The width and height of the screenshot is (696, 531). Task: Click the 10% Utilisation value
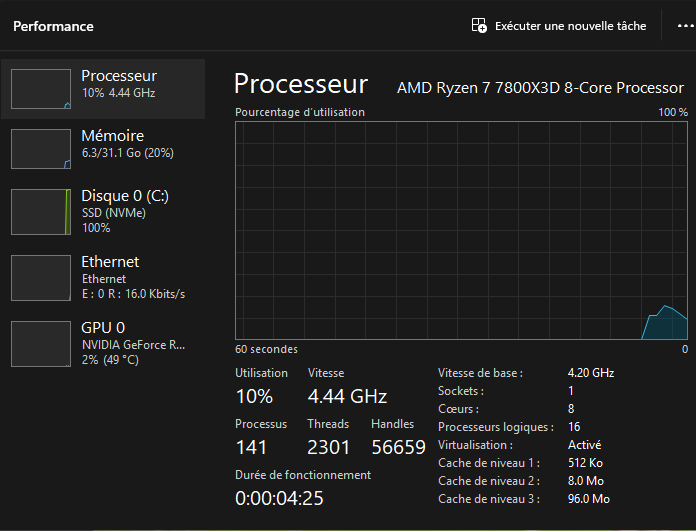tap(254, 396)
